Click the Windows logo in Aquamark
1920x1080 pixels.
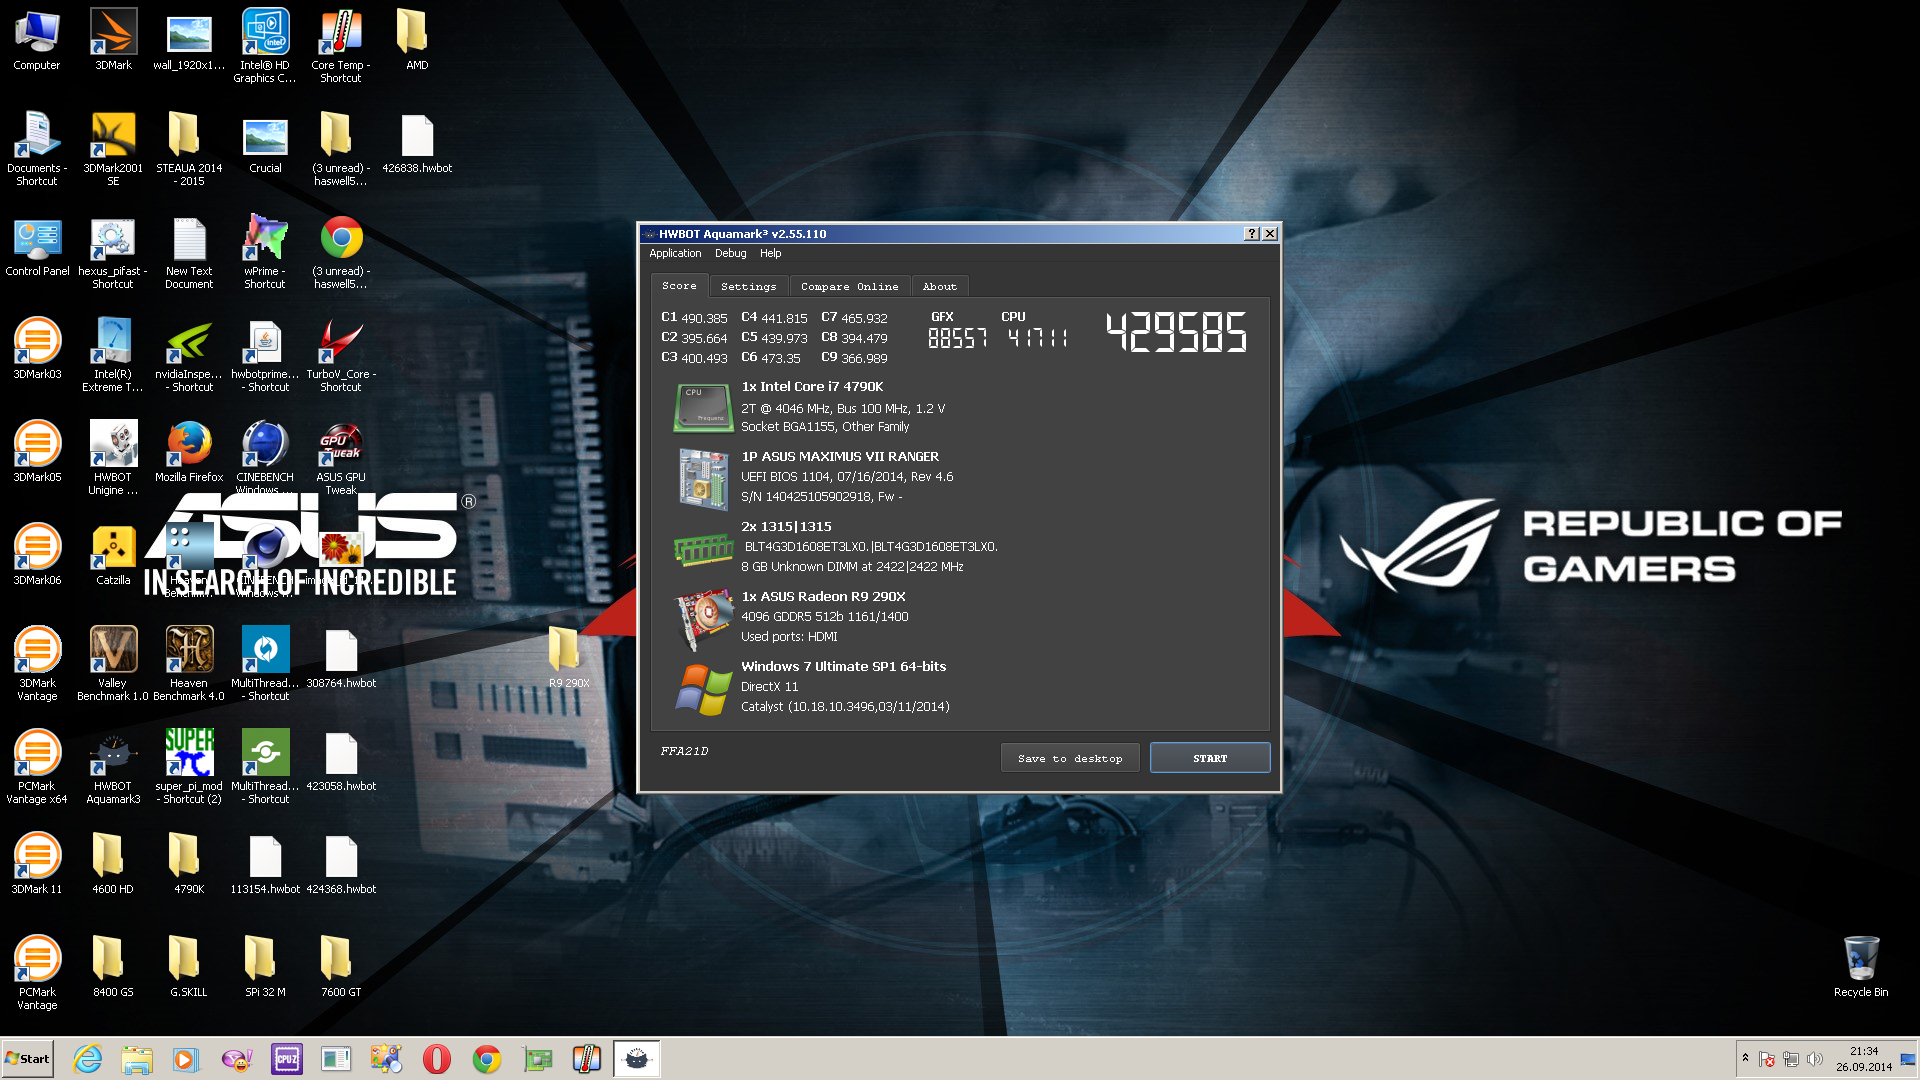pyautogui.click(x=703, y=689)
